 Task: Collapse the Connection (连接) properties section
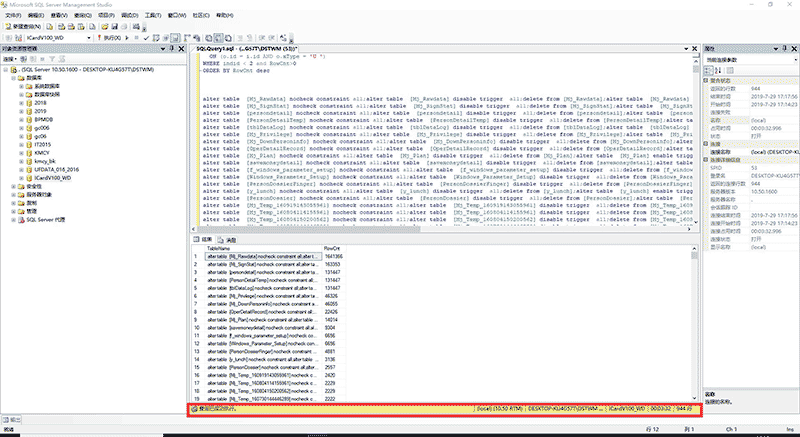tap(706, 144)
